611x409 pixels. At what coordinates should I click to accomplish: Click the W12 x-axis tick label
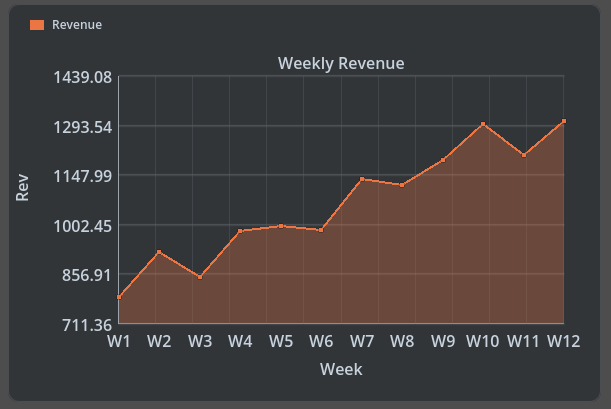[x=564, y=342]
